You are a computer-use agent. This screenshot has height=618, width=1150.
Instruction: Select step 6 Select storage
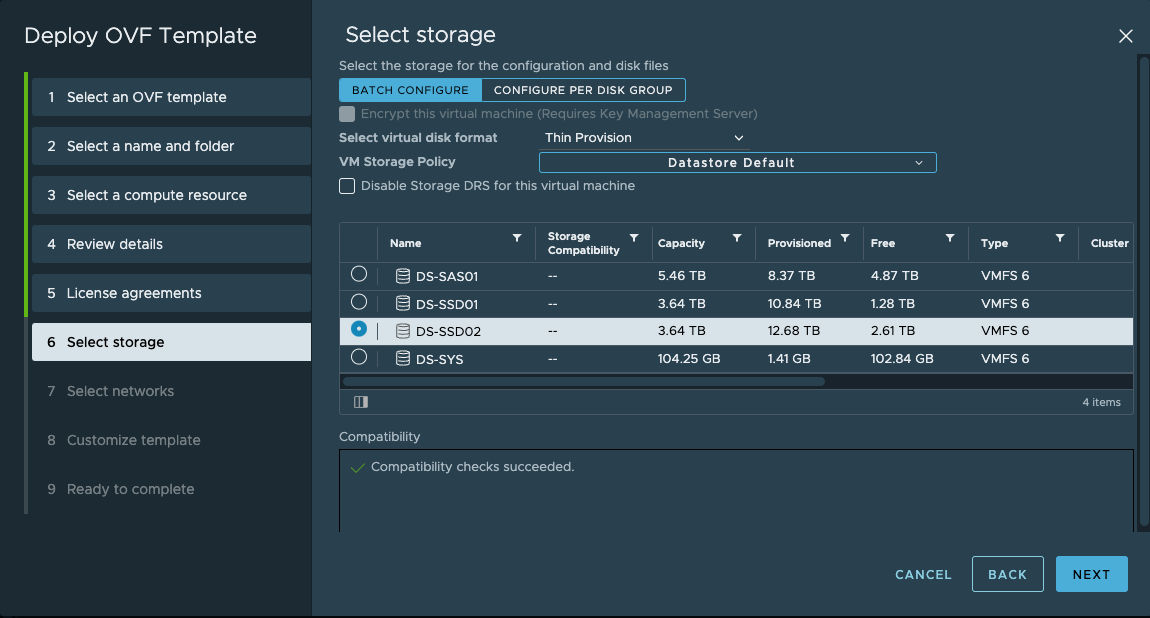tap(172, 342)
